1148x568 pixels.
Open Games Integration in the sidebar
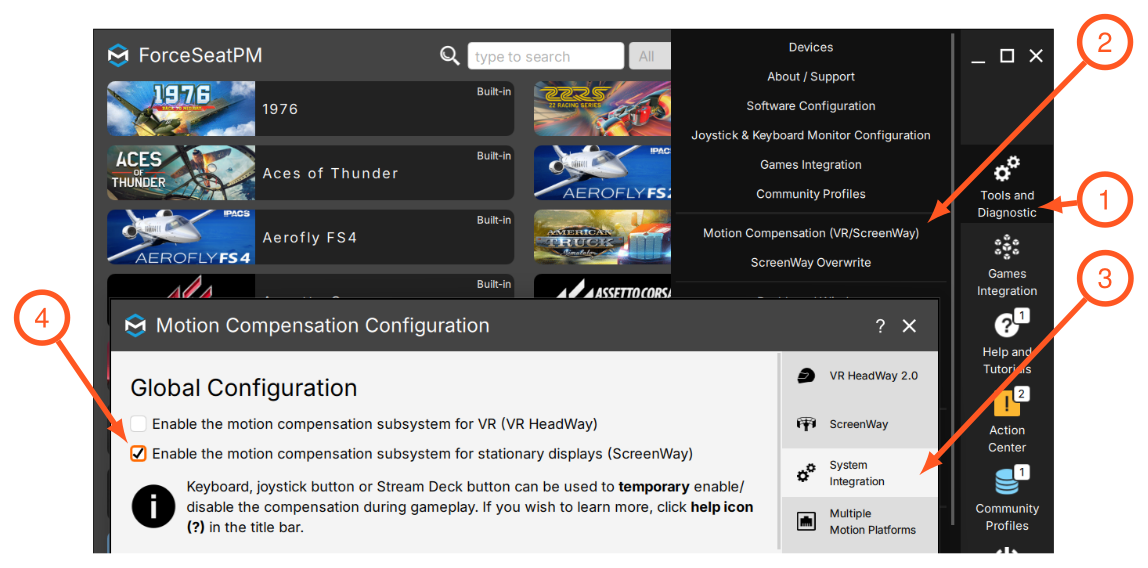click(1007, 266)
